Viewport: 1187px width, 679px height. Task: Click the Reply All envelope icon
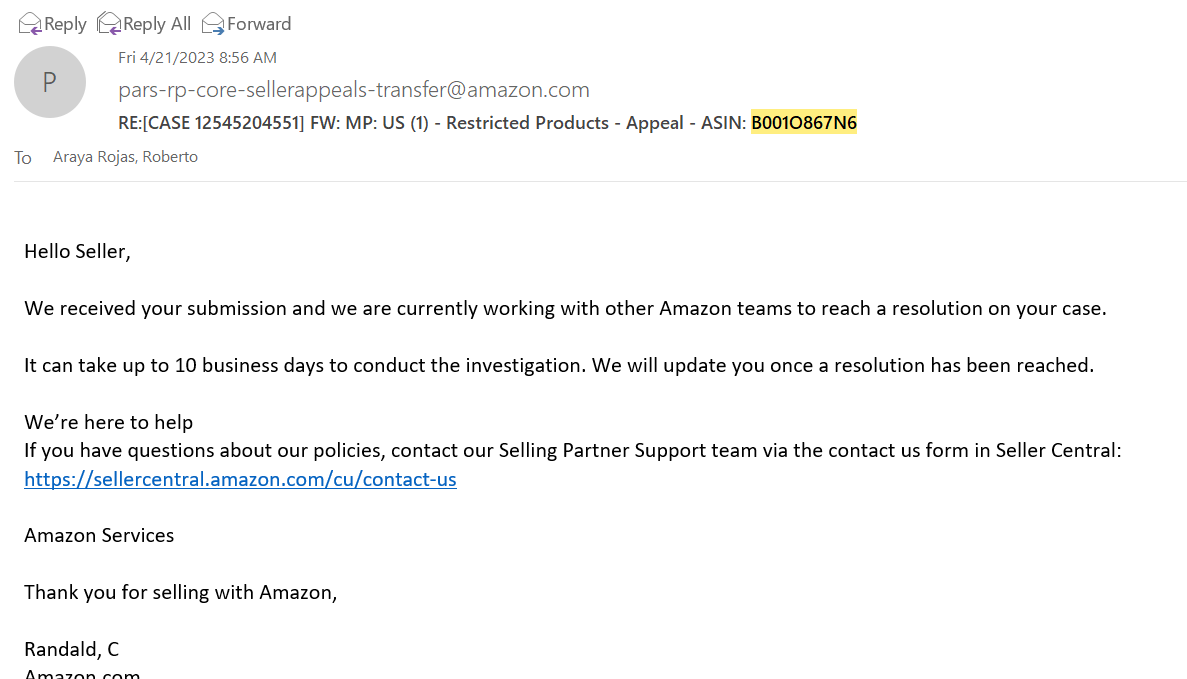tap(108, 23)
